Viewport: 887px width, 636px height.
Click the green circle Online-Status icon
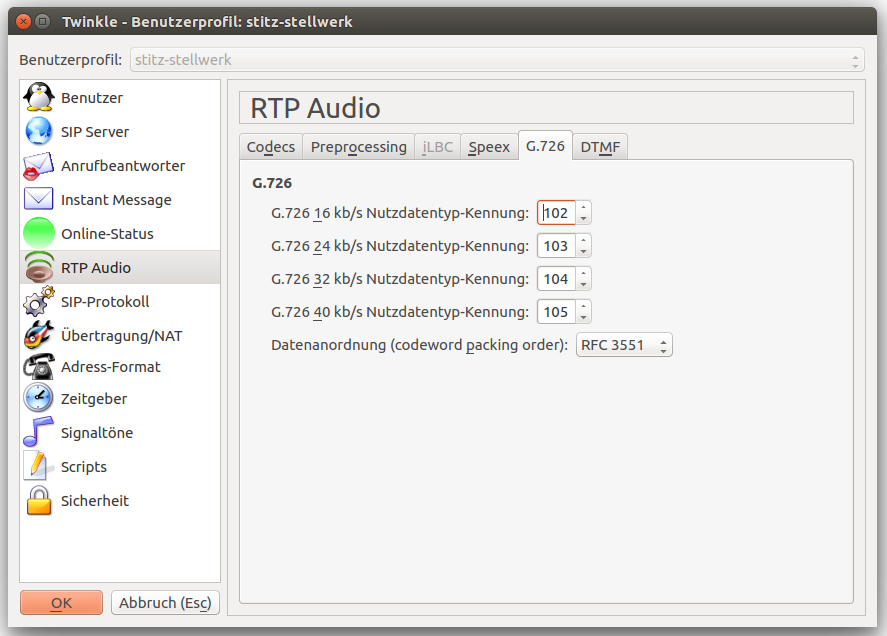point(38,233)
